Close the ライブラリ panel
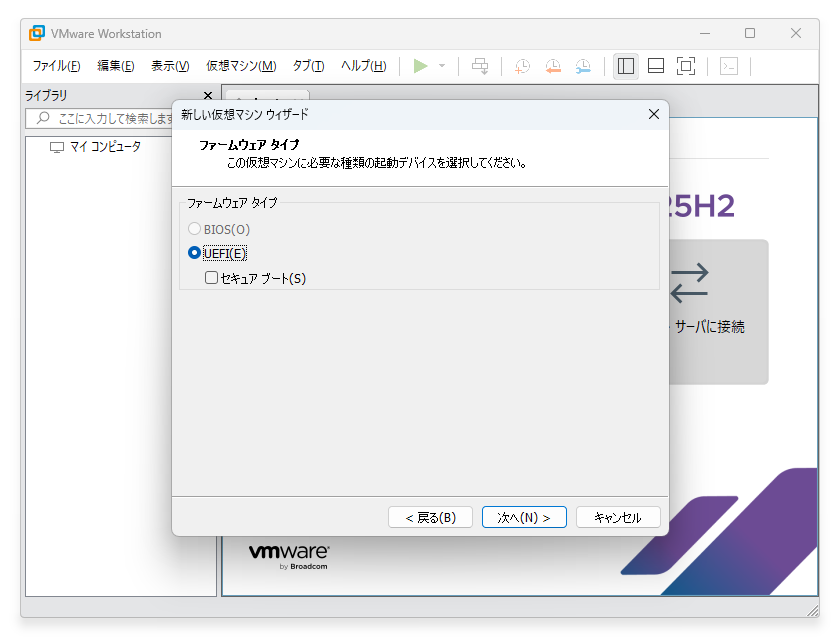Image resolution: width=834 pixels, height=638 pixels. coord(208,95)
